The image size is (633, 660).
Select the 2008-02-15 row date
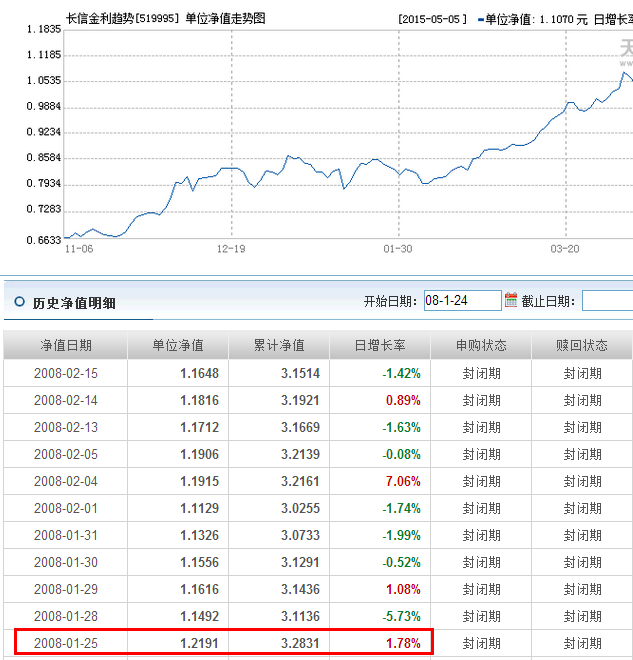pyautogui.click(x=66, y=373)
